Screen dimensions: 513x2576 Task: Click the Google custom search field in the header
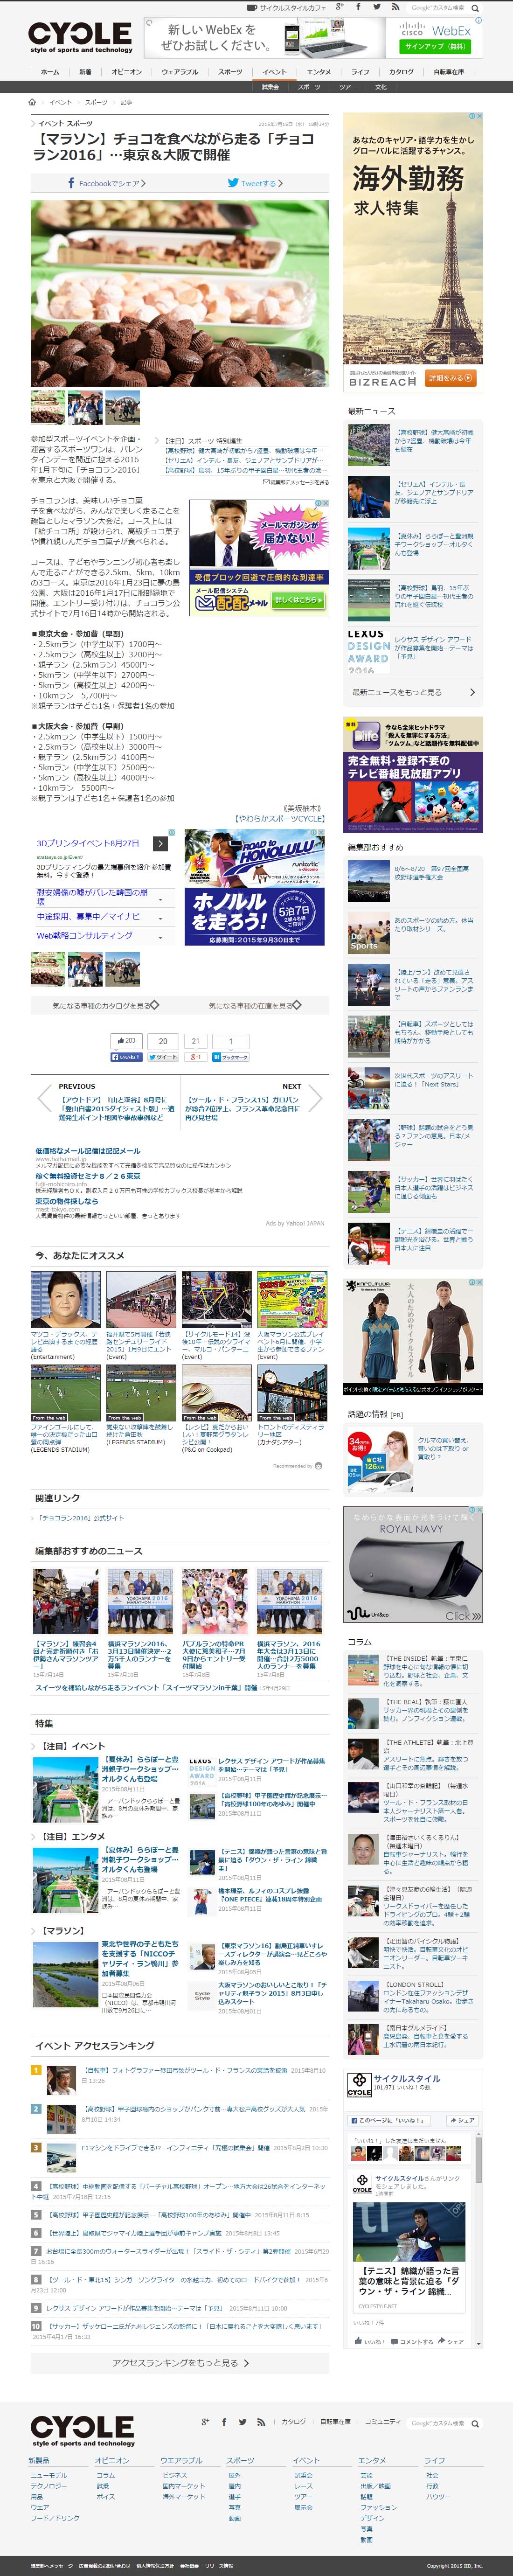click(437, 7)
